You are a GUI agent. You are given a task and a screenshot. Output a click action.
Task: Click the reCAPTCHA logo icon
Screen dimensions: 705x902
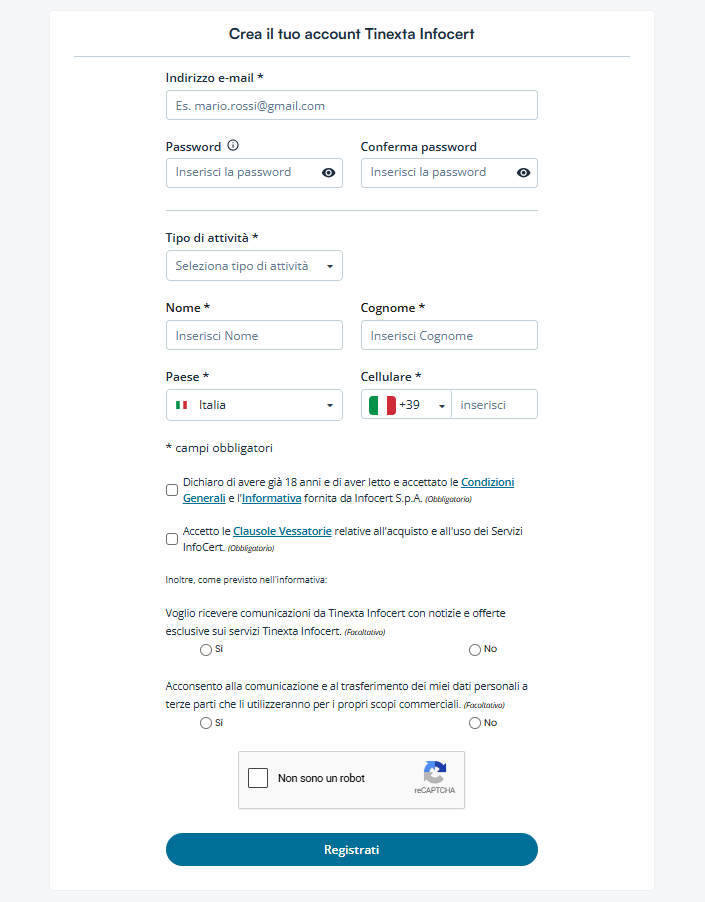coord(435,772)
